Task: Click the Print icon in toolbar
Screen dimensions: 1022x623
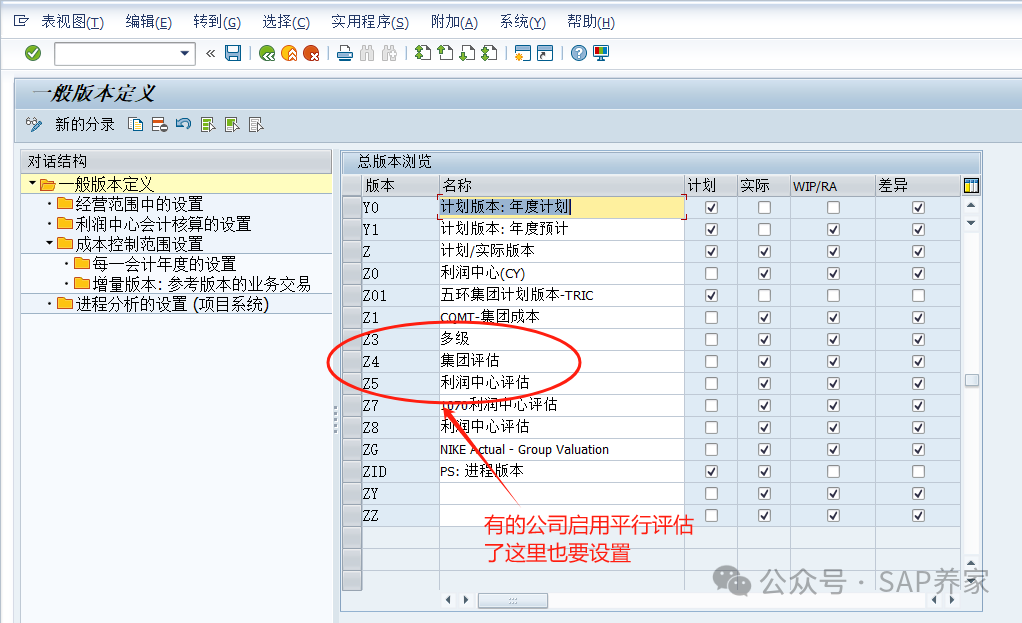Action: [x=345, y=53]
